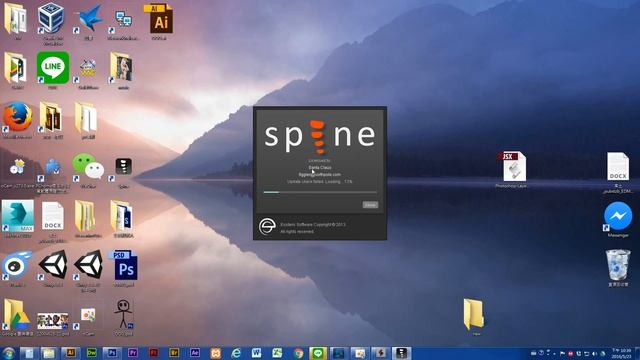Click the Windows Start button
The height and width of the screenshot is (360, 640).
8,353
